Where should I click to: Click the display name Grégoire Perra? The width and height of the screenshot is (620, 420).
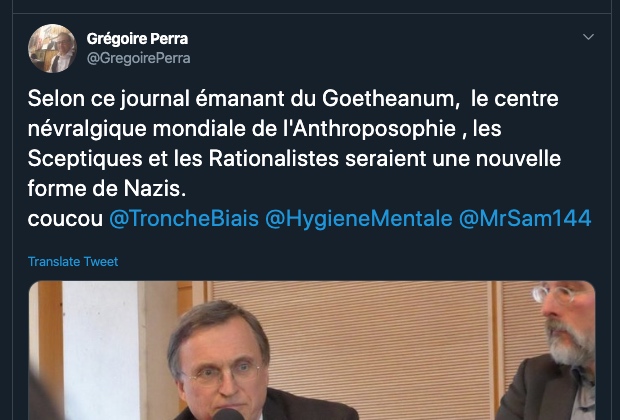(137, 39)
